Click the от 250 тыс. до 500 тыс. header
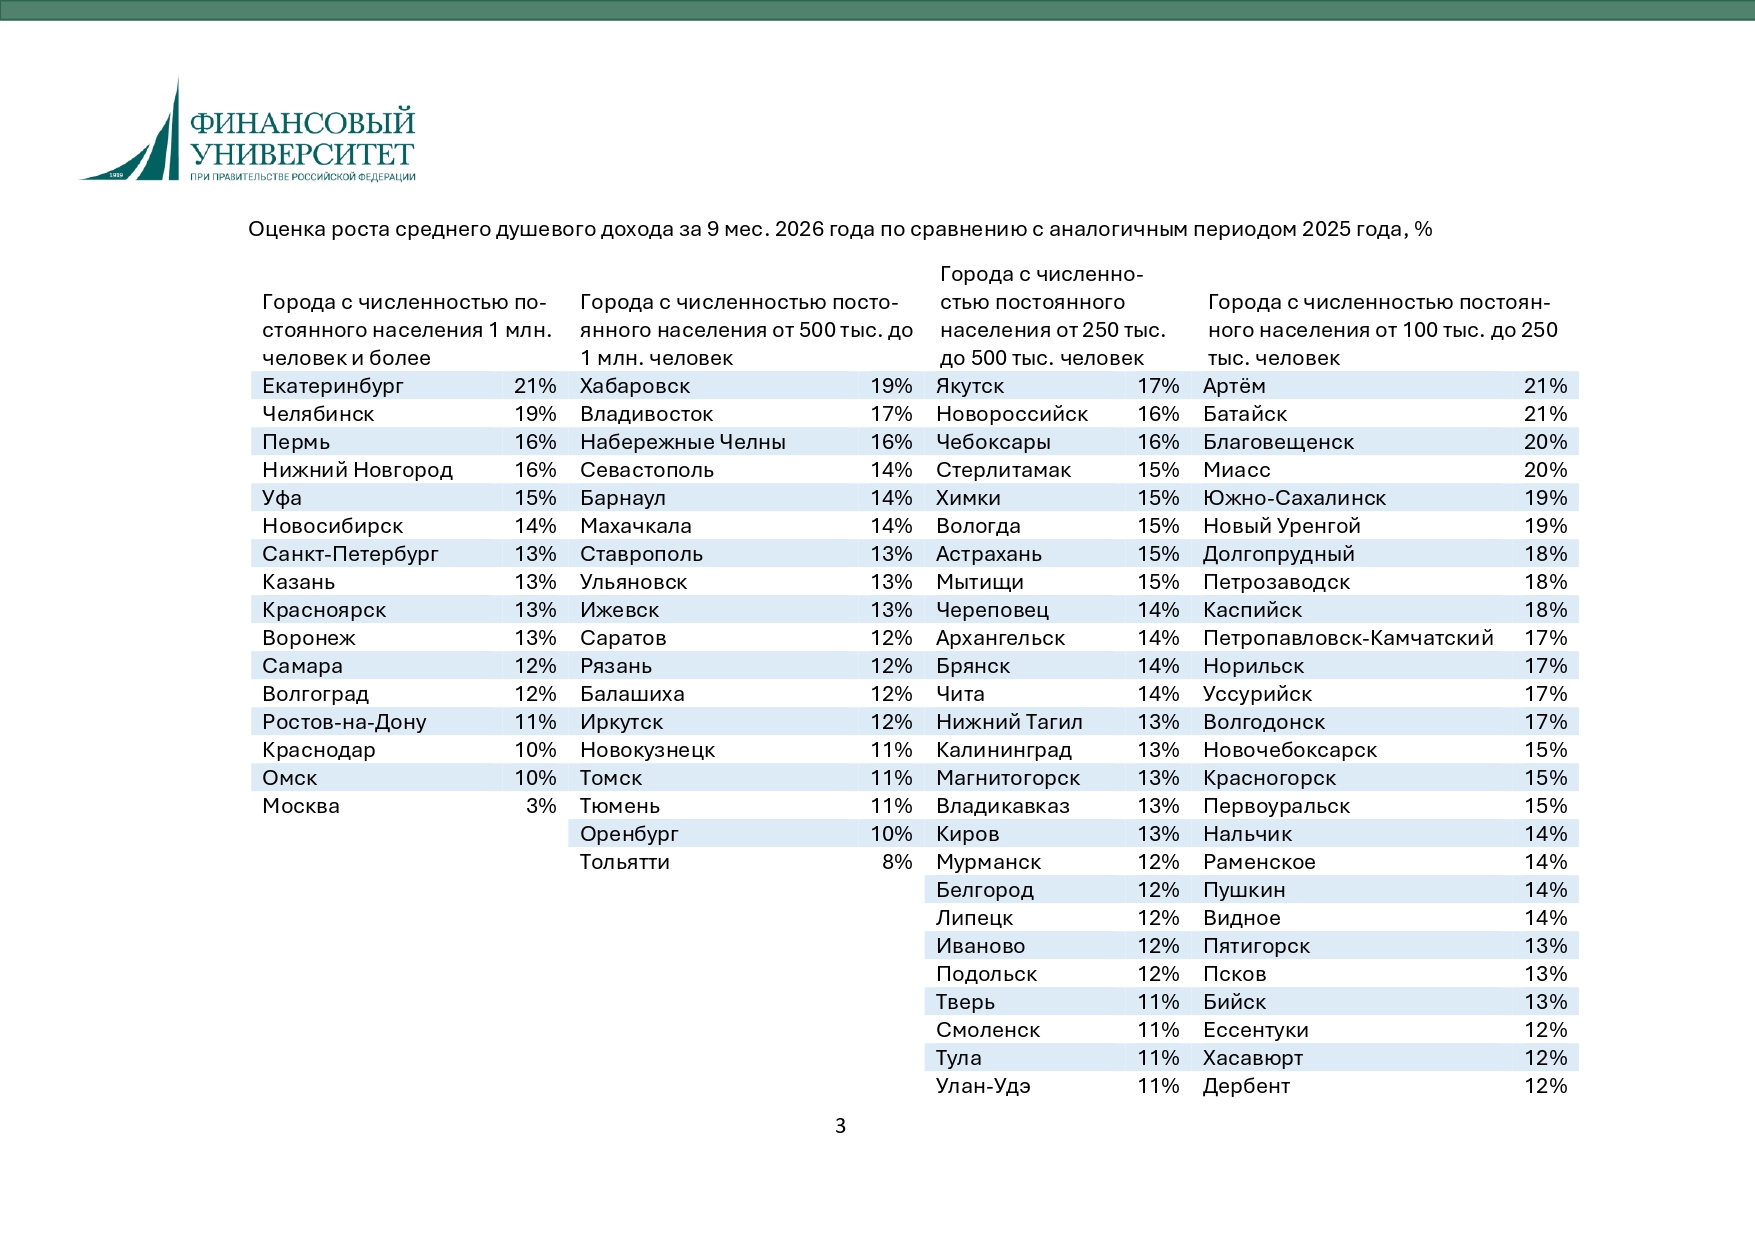Viewport: 1755px width, 1241px height. [x=1053, y=316]
